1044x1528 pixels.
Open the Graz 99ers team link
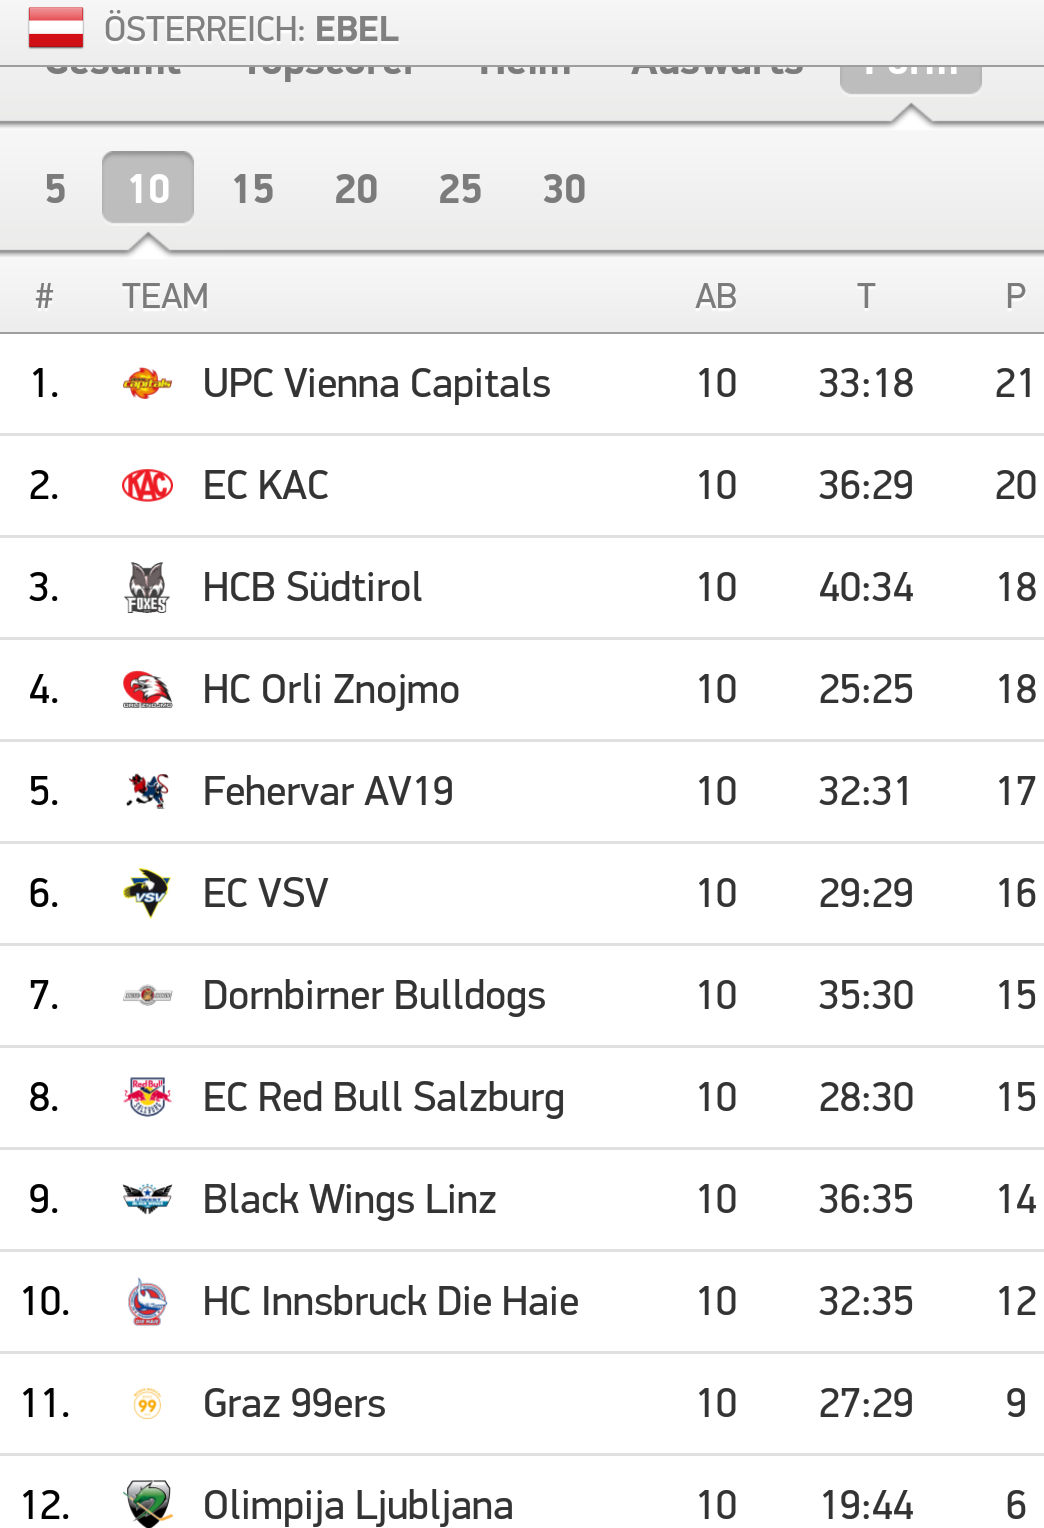294,1404
